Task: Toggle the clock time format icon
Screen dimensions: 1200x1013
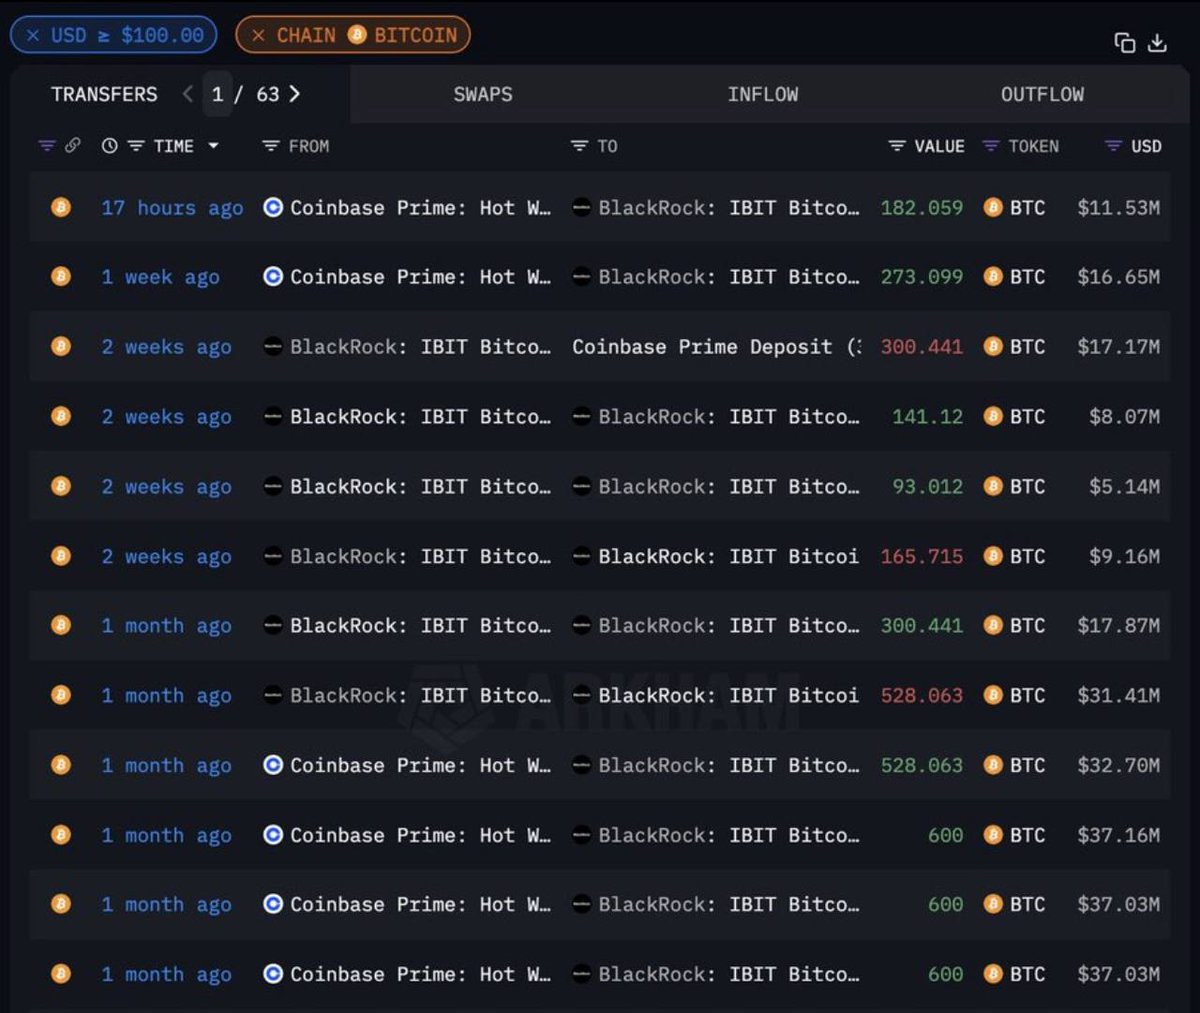Action: [109, 146]
